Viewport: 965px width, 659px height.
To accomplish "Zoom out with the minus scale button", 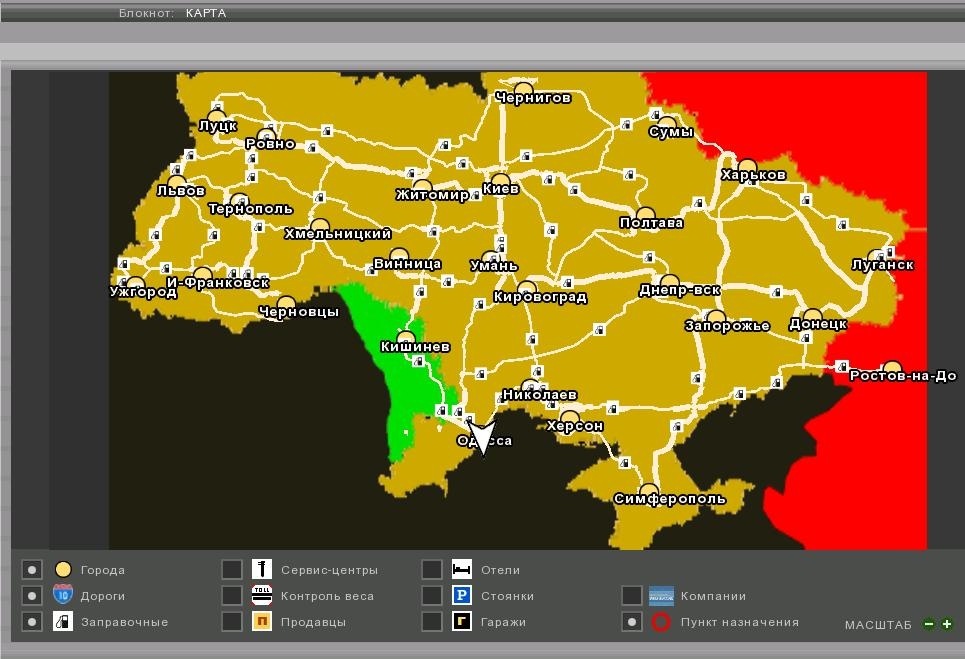I will (929, 625).
